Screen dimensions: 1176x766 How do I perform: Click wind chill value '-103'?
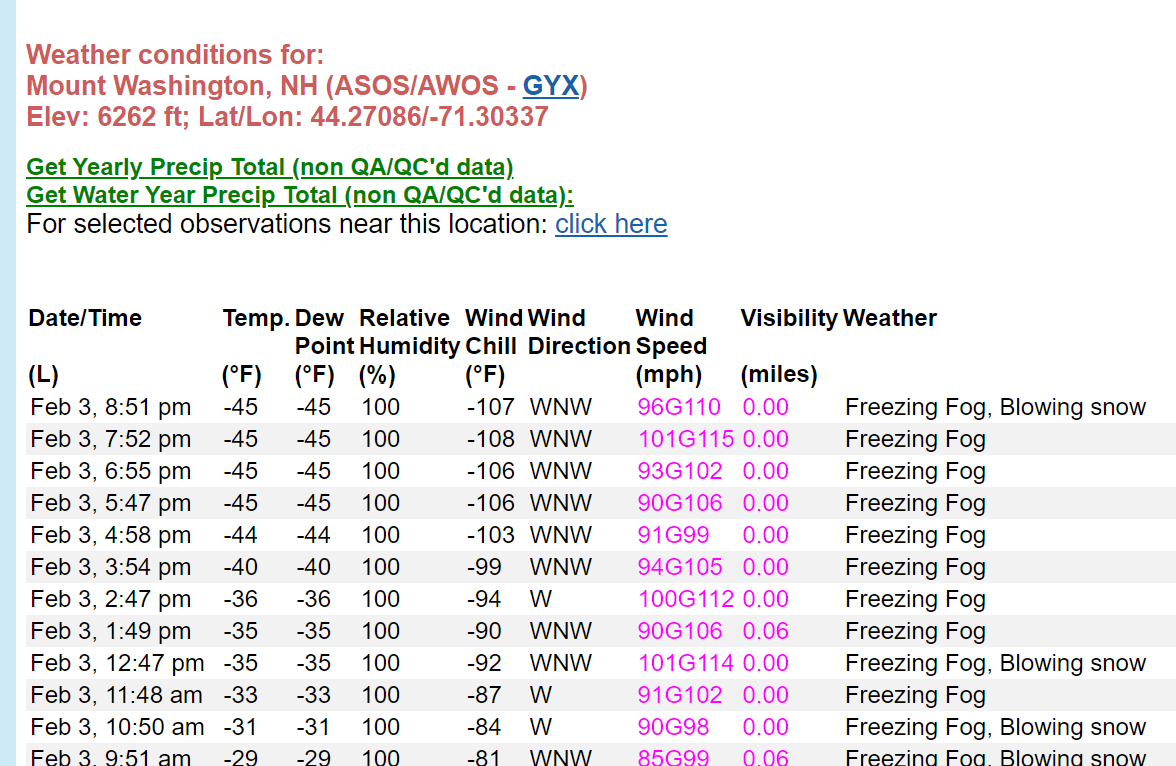490,535
